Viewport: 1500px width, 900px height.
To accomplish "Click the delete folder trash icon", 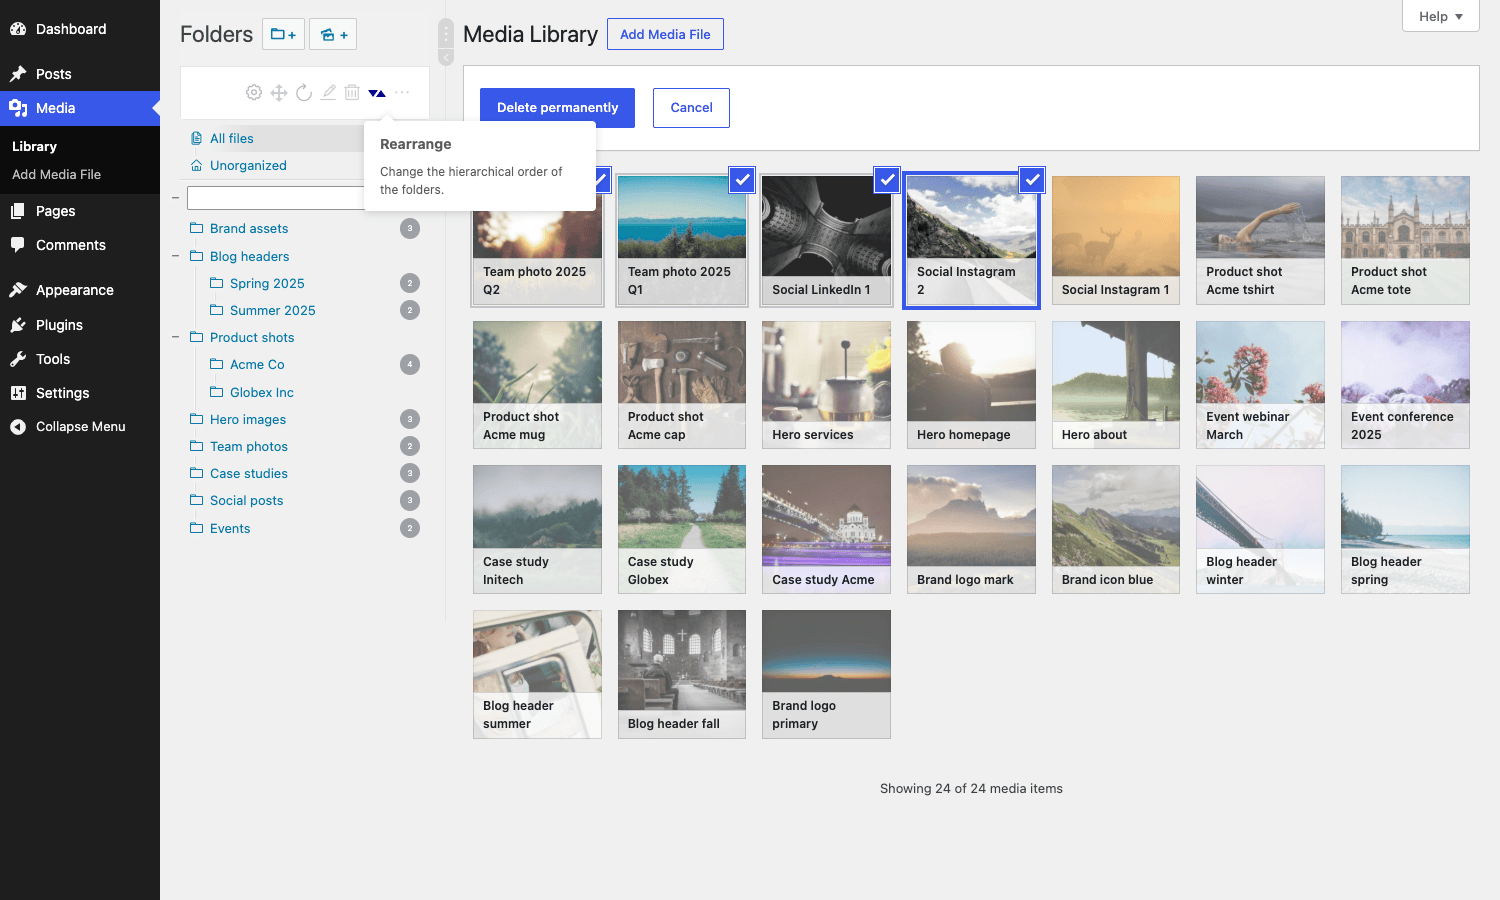I will click(x=352, y=93).
